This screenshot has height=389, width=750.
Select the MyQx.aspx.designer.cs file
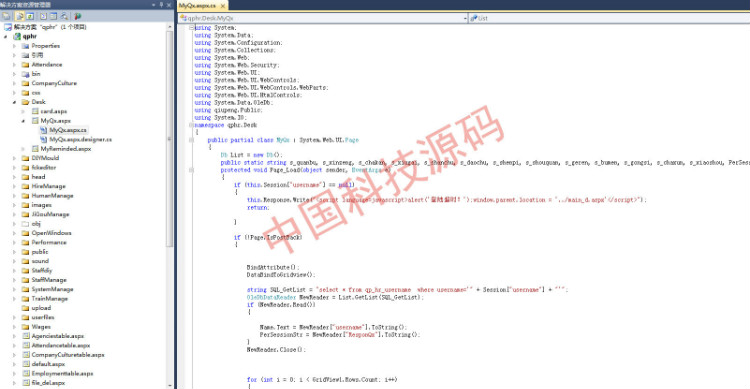pos(80,140)
